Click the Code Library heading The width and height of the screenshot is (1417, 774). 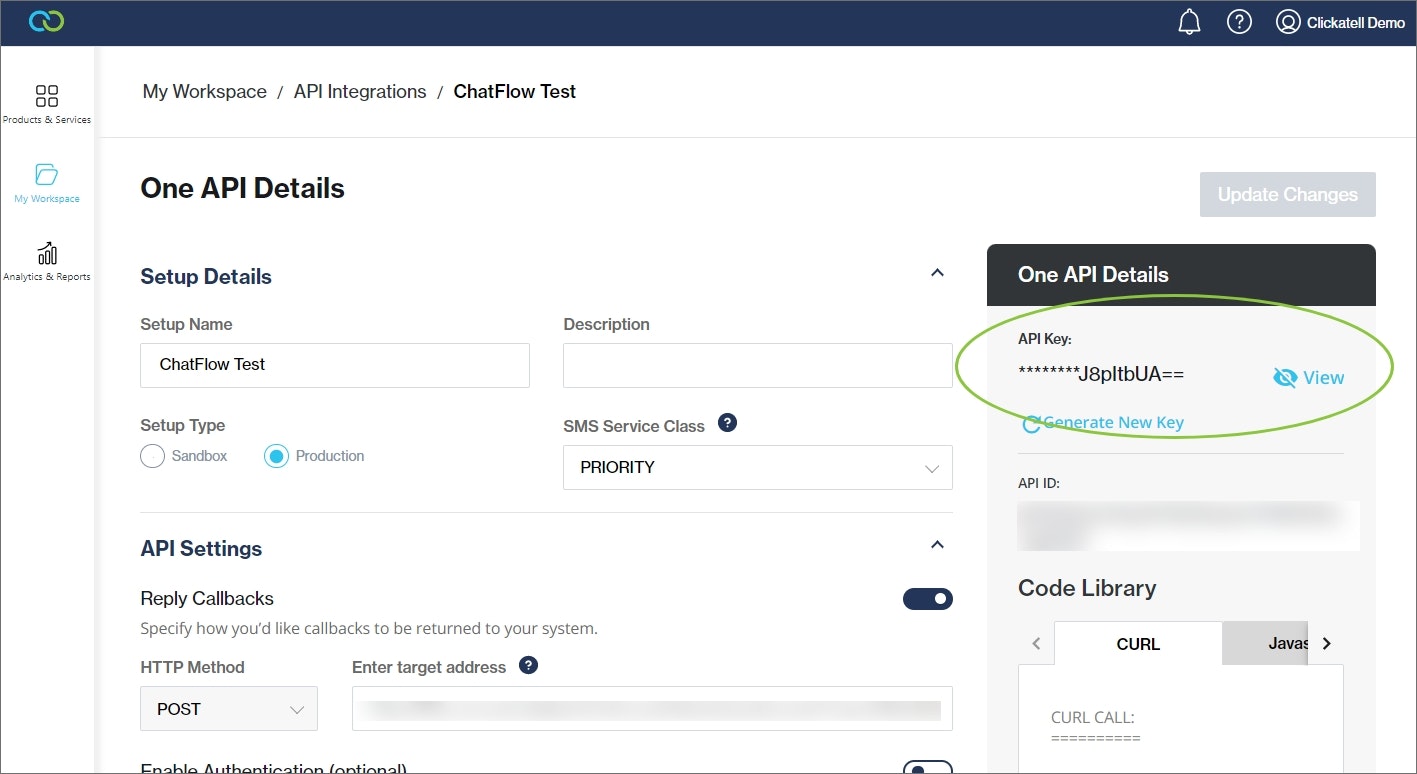(1087, 588)
